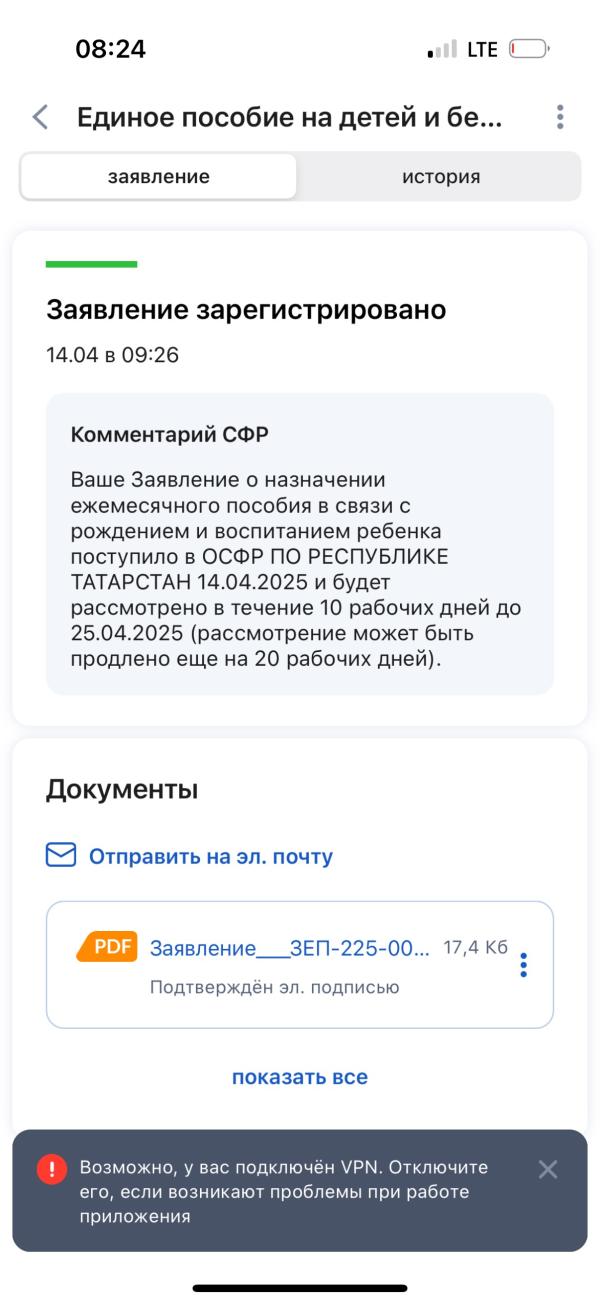Tap the battery indicator in status bar
The height and width of the screenshot is (1303, 600).
[x=529, y=49]
